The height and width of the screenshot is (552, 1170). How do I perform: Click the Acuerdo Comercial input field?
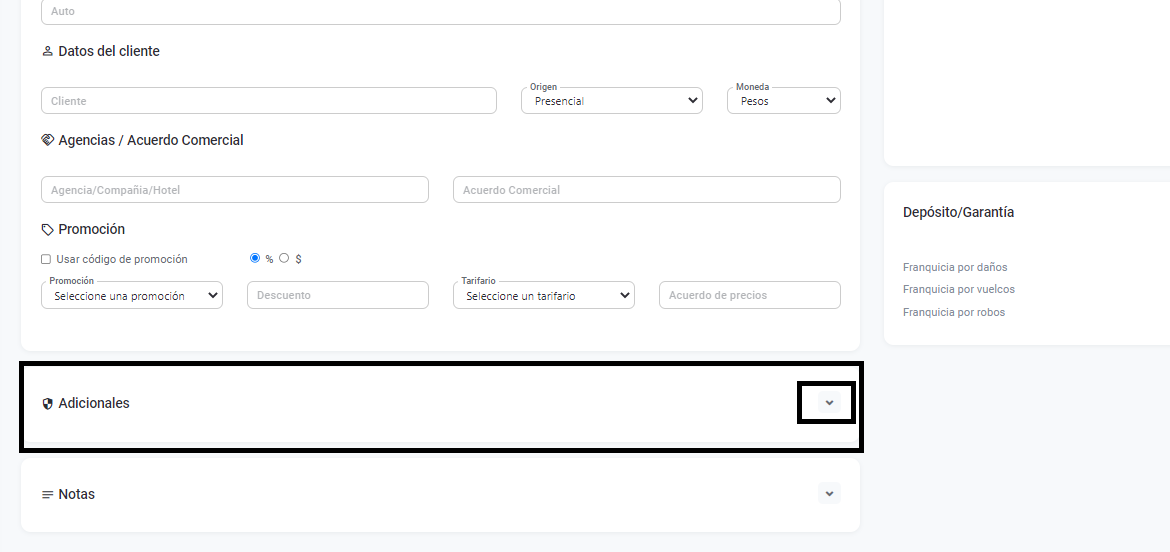pyautogui.click(x=646, y=190)
